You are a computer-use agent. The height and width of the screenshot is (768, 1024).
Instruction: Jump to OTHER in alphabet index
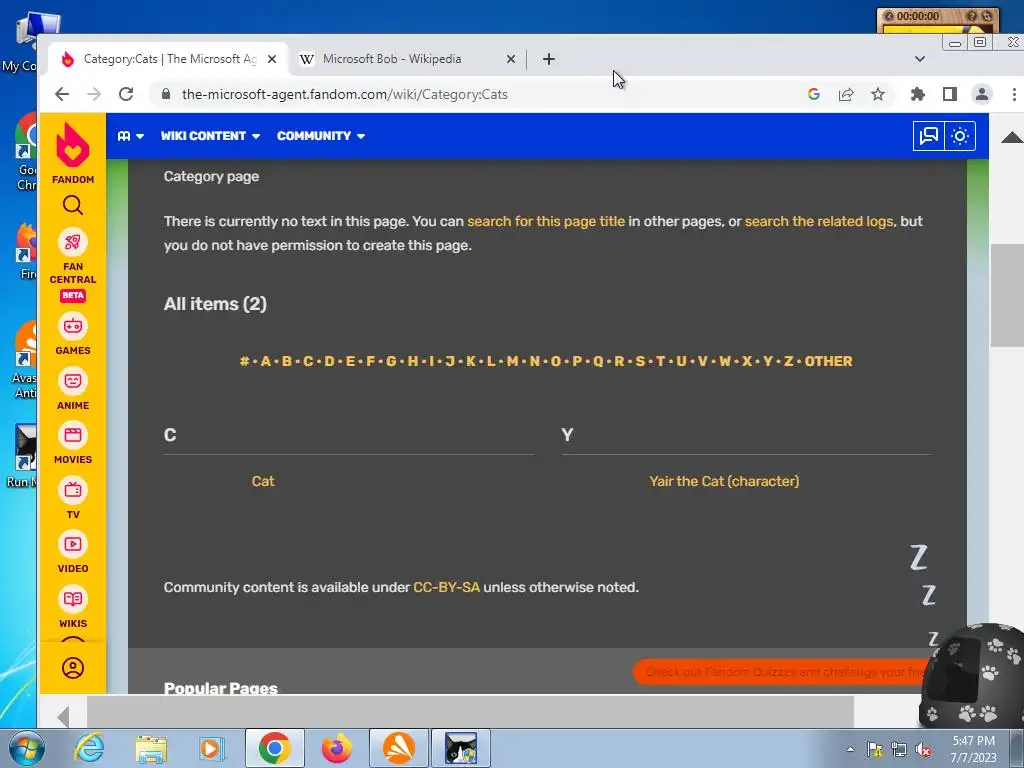pyautogui.click(x=828, y=361)
